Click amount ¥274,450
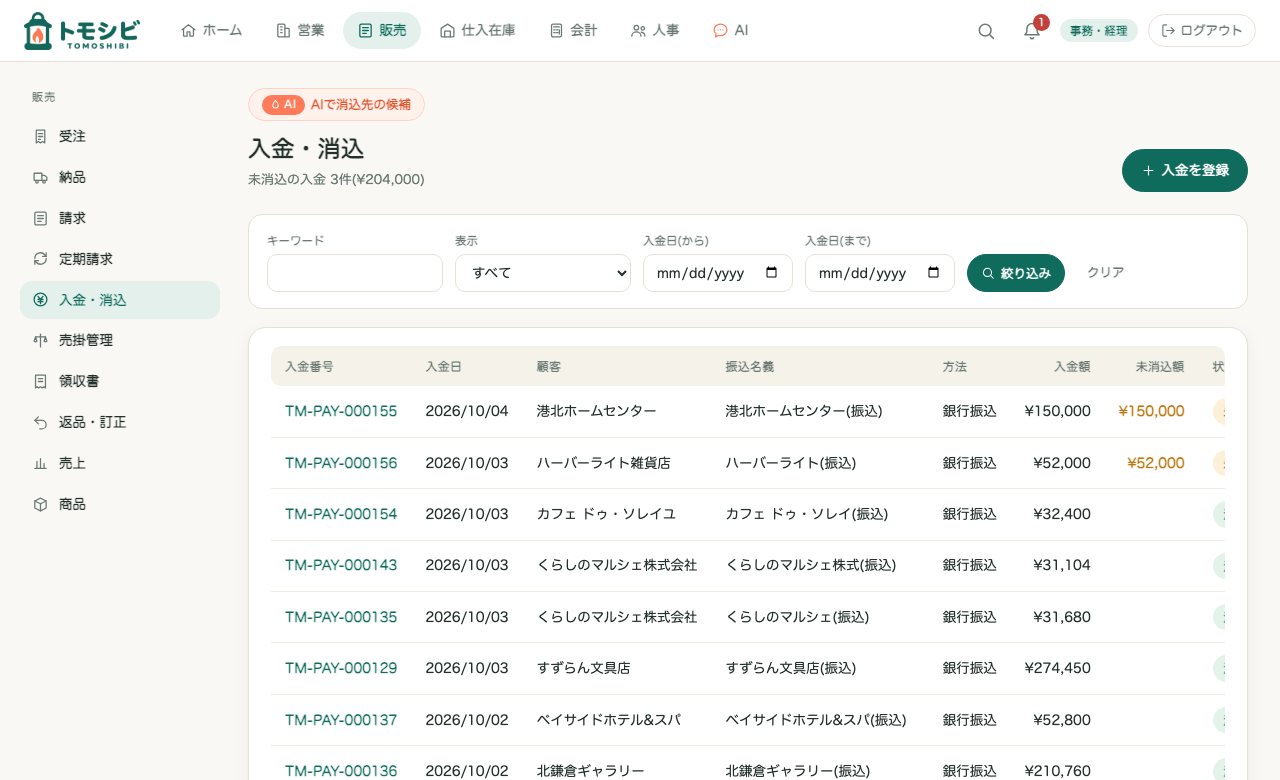 click(x=1058, y=668)
